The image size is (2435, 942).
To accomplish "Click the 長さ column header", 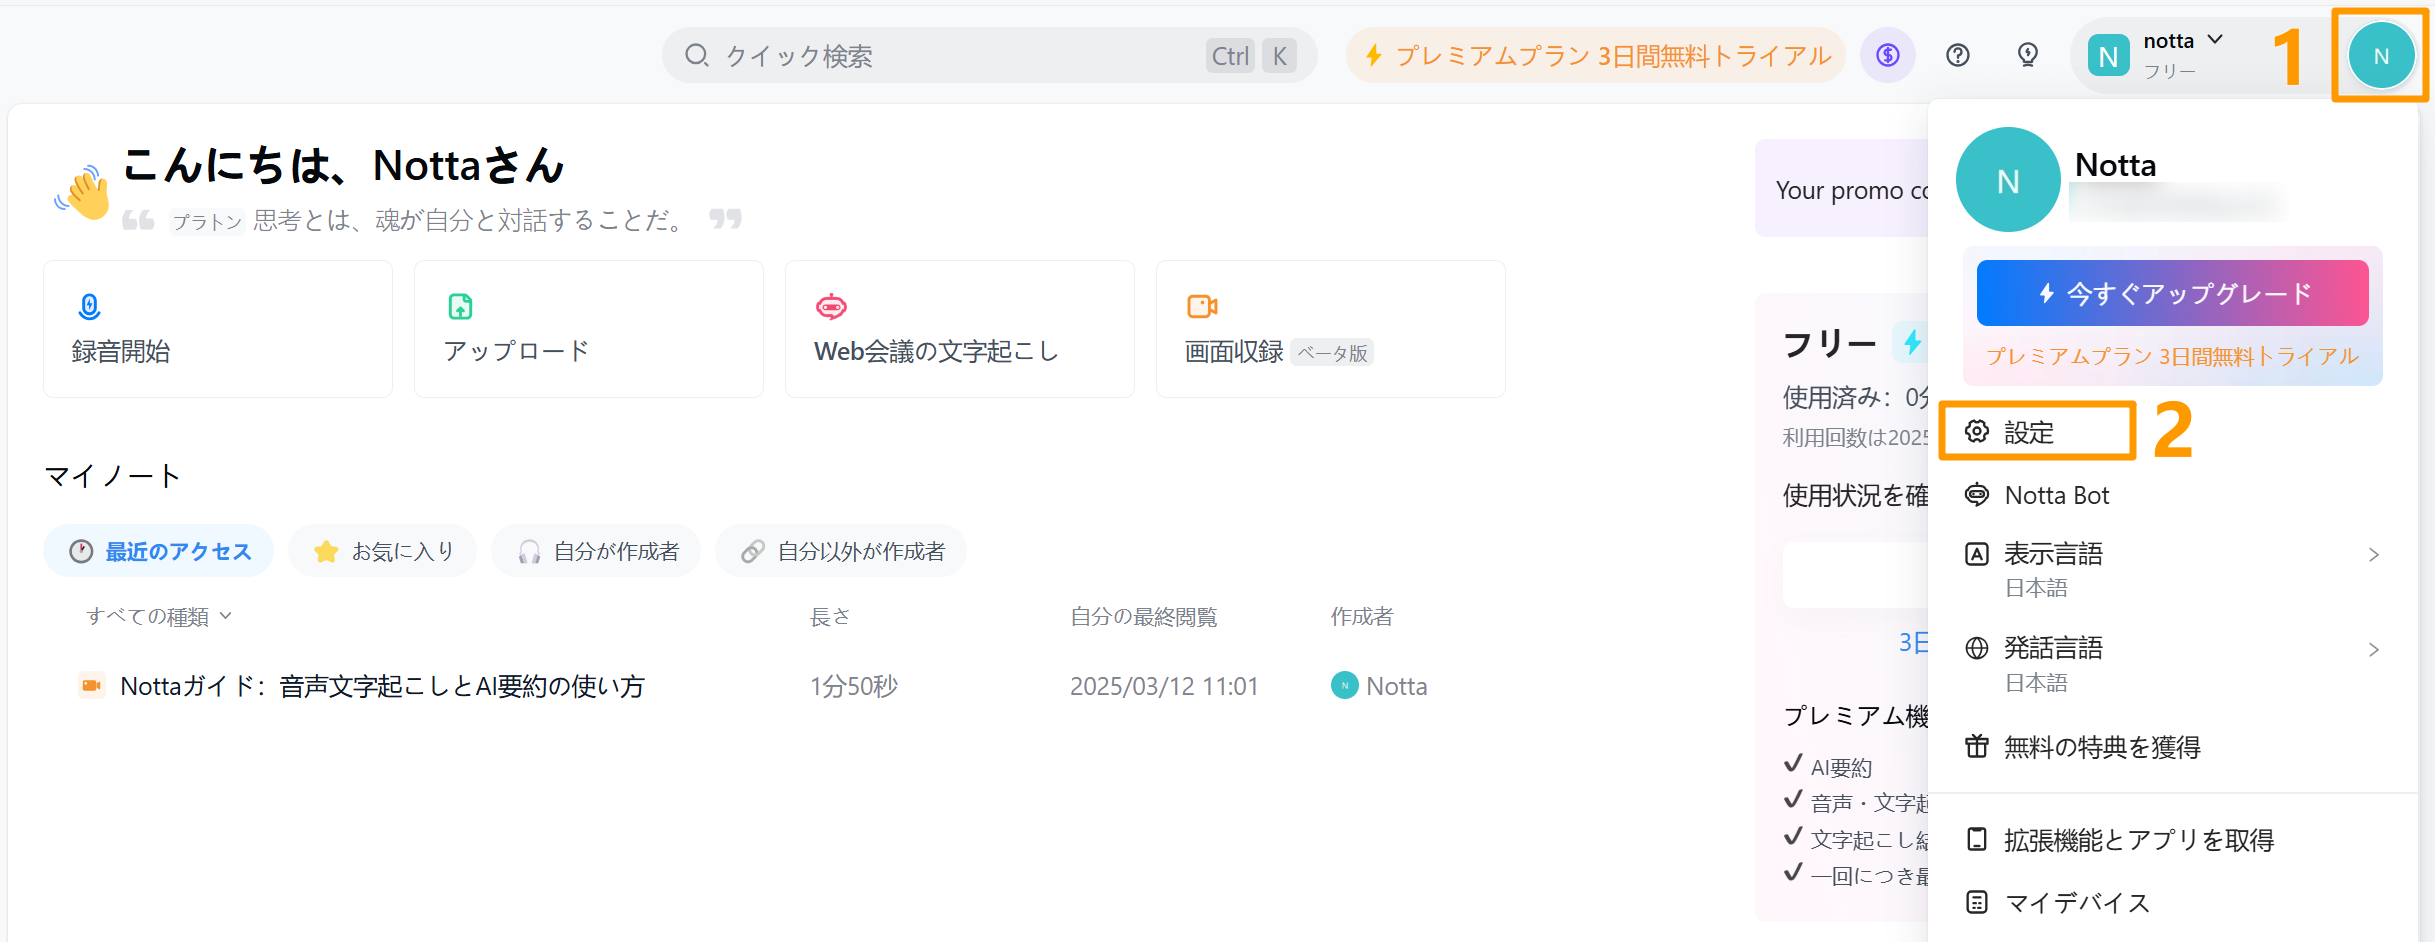I will click(830, 616).
